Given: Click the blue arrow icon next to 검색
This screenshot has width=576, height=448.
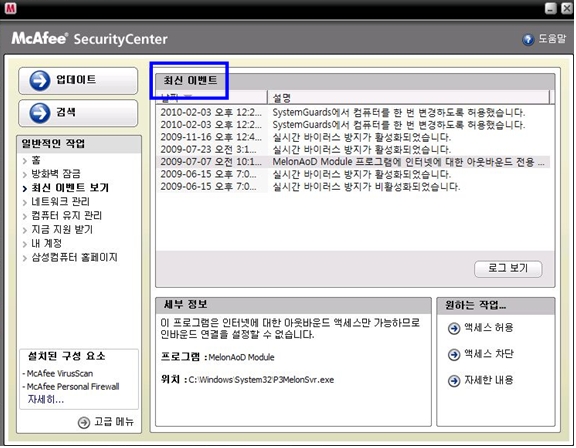Looking at the screenshot, I should pyautogui.click(x=40, y=113).
